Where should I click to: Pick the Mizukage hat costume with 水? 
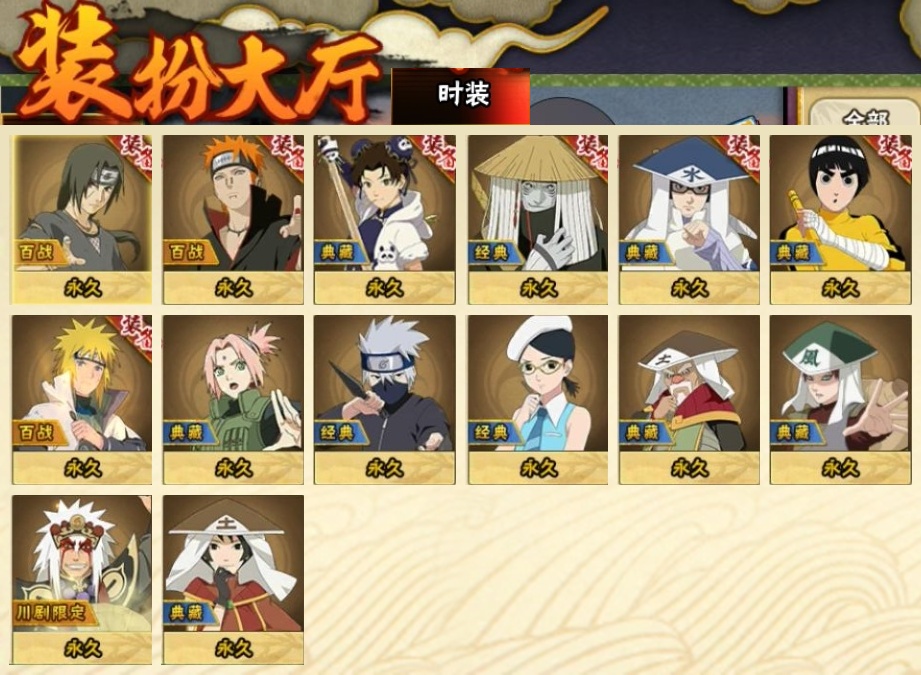click(x=689, y=220)
